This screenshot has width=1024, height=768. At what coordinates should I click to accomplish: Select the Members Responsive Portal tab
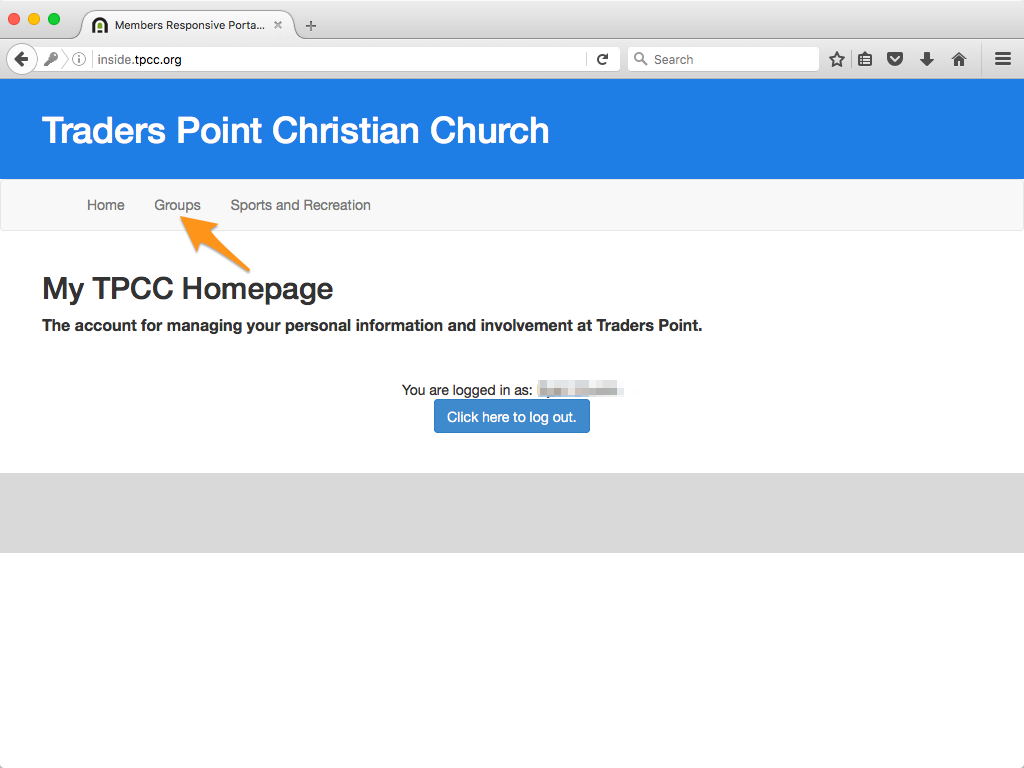(188, 25)
